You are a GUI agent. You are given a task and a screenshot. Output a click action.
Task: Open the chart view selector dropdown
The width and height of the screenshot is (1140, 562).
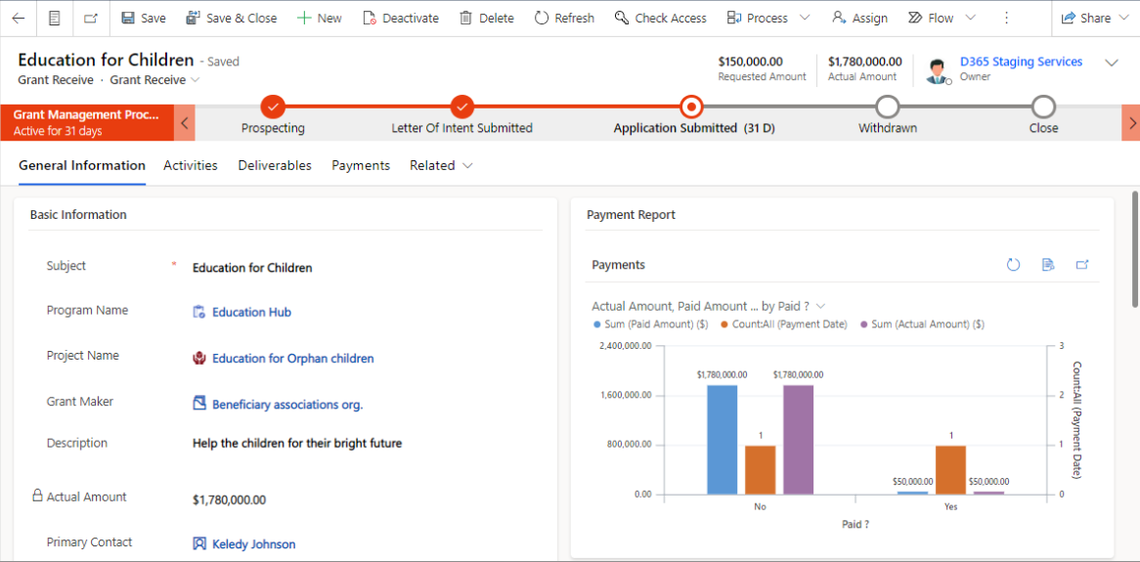[x=821, y=306]
